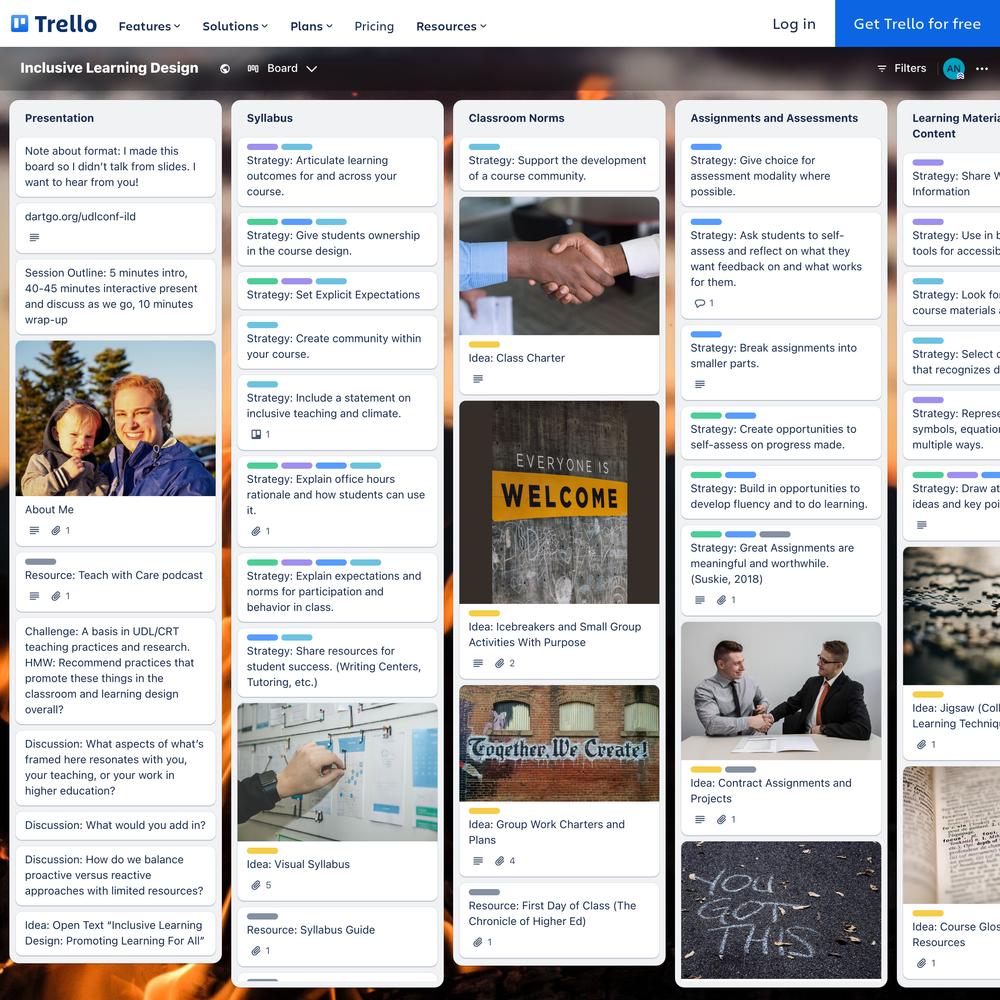Open card 'Discussion: What would you add in?'
1000x1000 pixels.
115,825
